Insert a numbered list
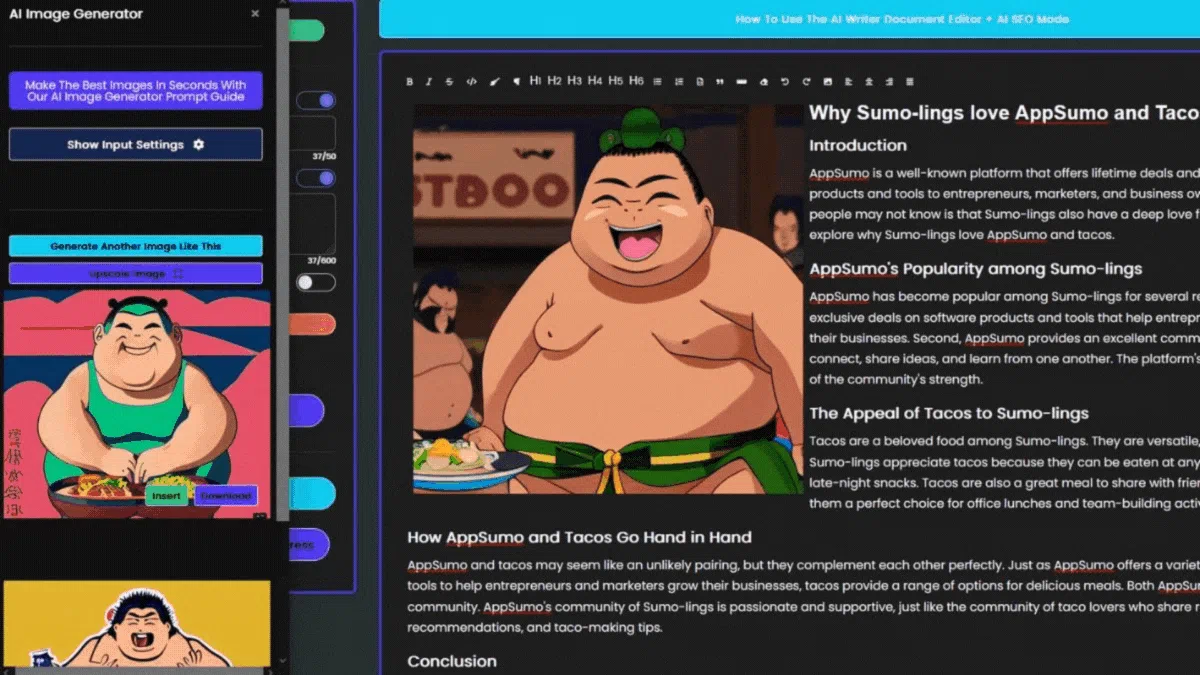 (679, 81)
